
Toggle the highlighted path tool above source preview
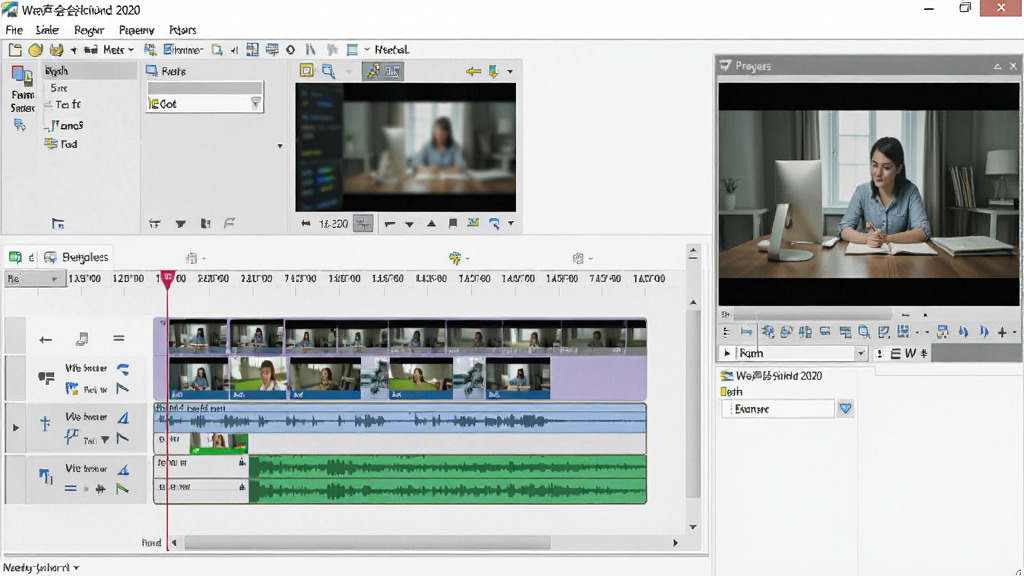[x=373, y=71]
